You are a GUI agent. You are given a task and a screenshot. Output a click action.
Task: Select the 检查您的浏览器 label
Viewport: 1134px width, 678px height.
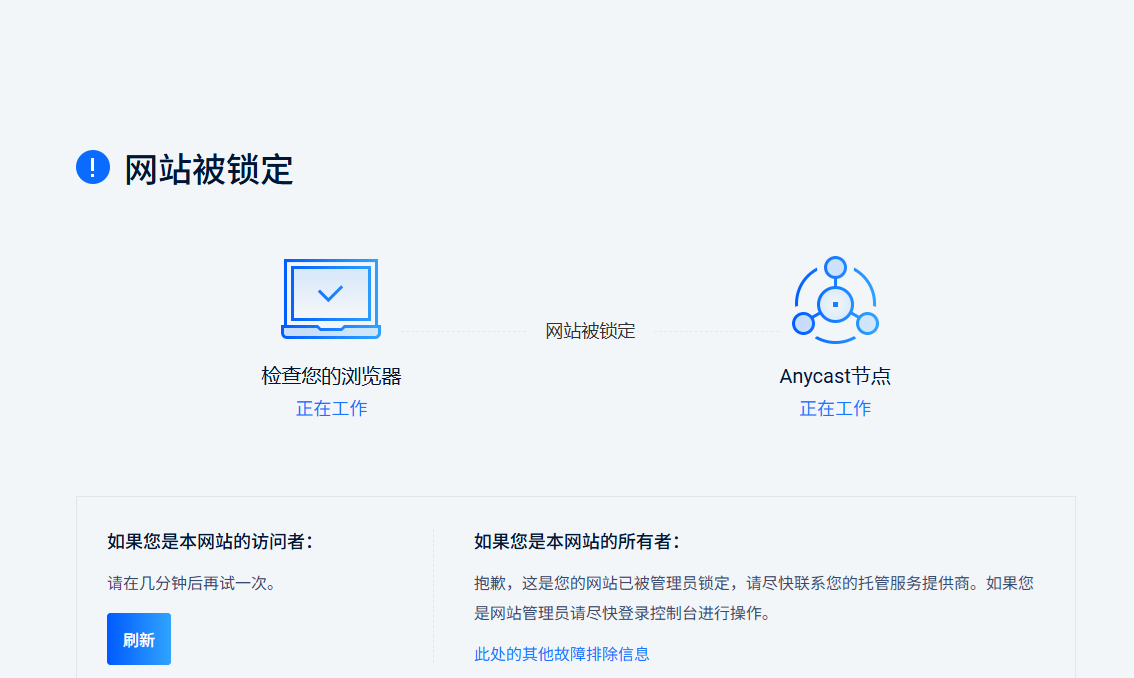coord(331,377)
